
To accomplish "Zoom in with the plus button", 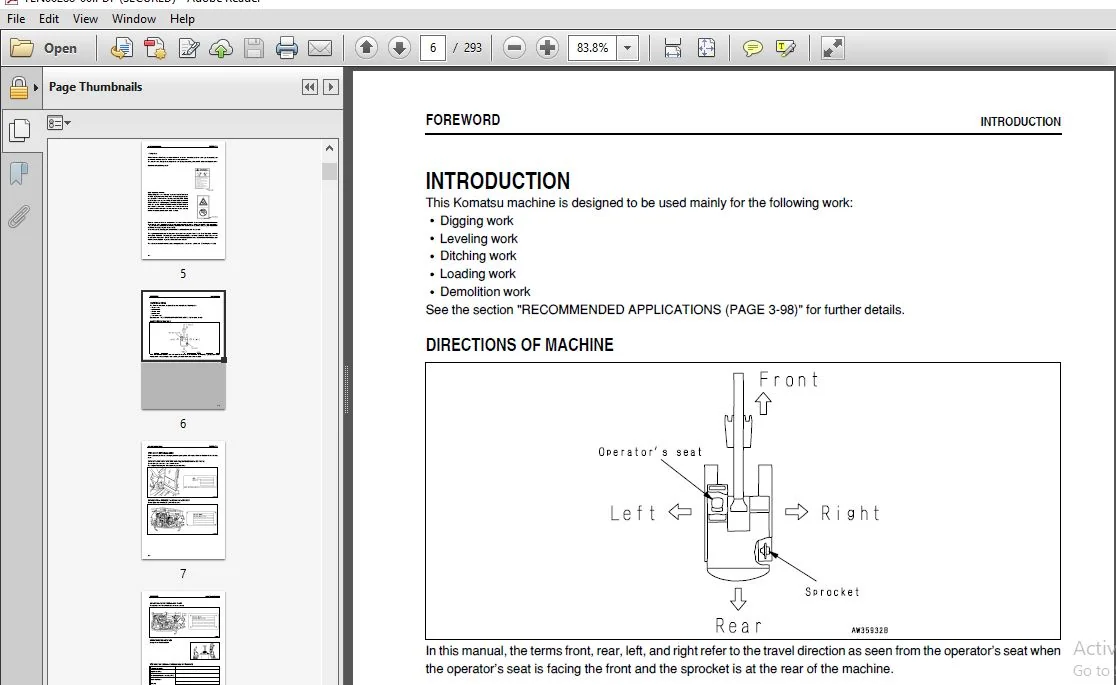I will pyautogui.click(x=547, y=48).
